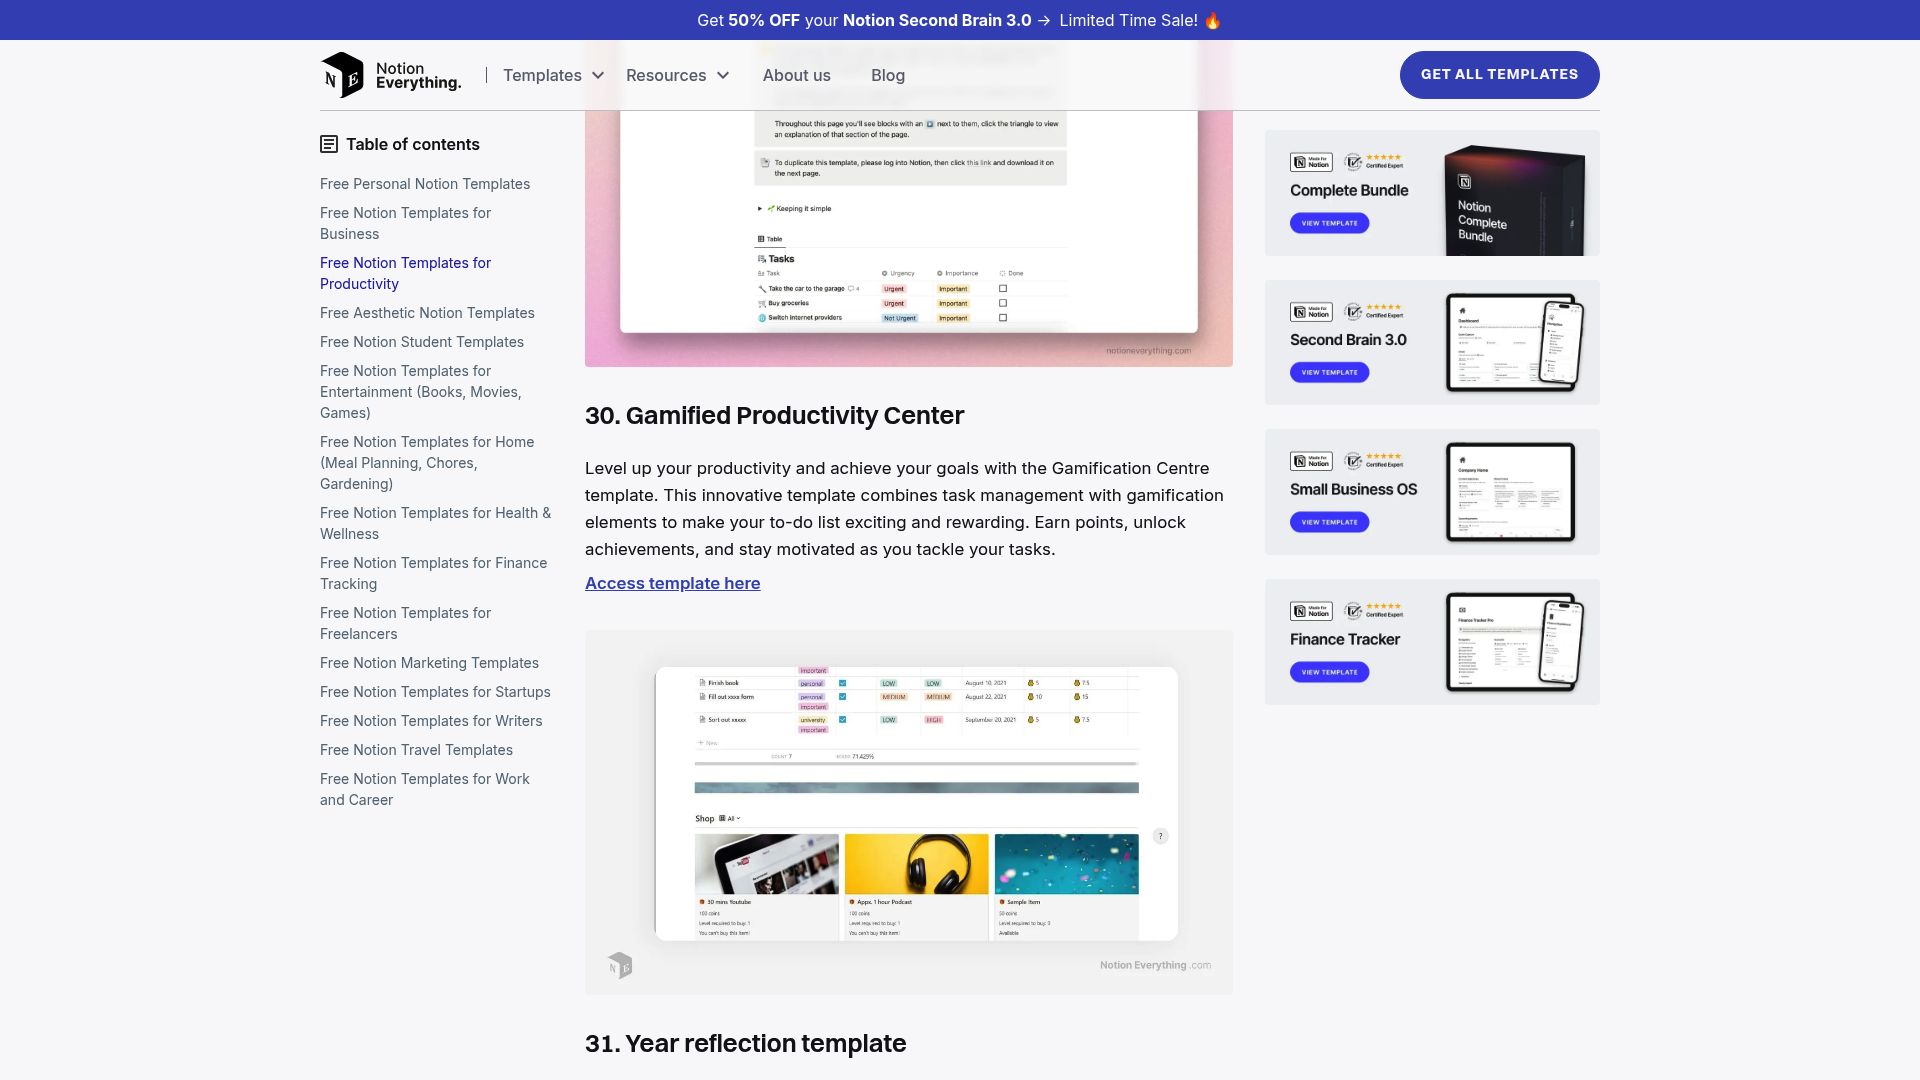Go to Work and Career templates link
1920x1080 pixels.
click(425, 789)
